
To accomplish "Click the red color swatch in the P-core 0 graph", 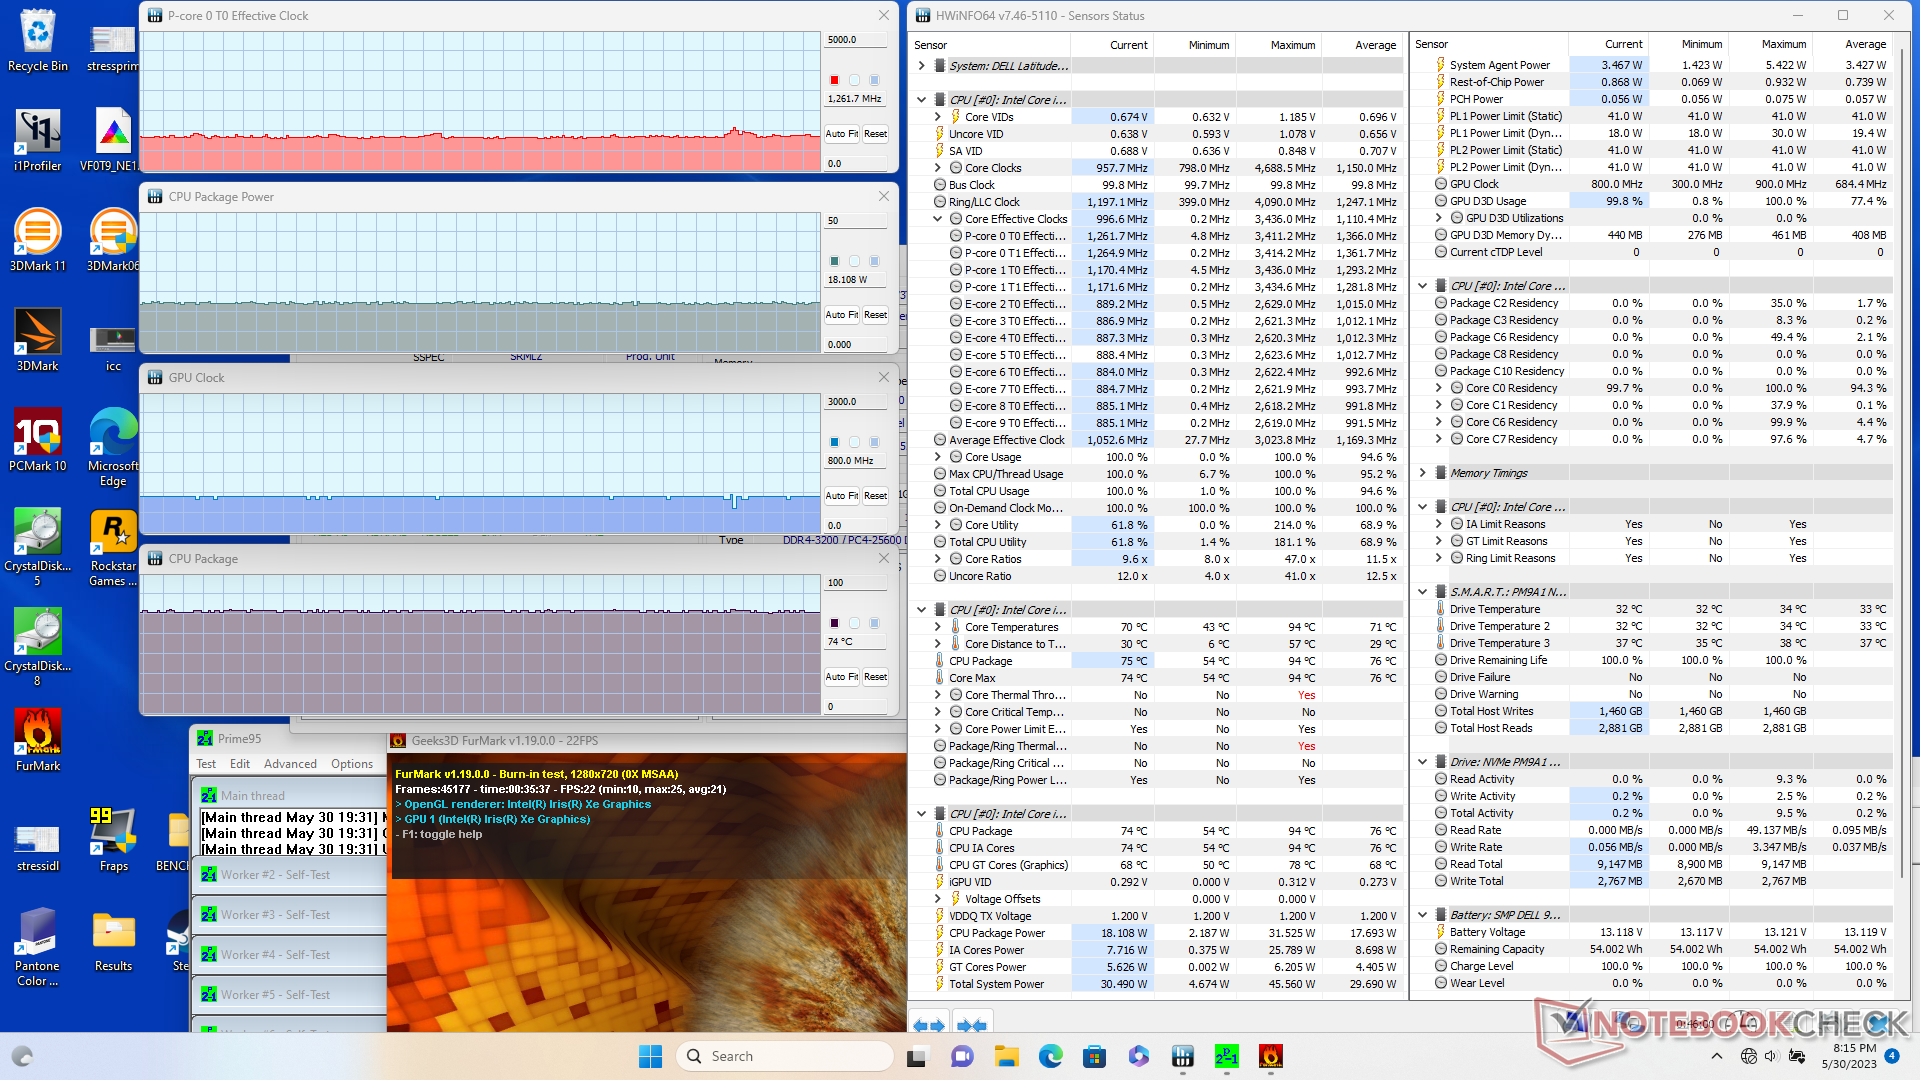I will [x=834, y=80].
